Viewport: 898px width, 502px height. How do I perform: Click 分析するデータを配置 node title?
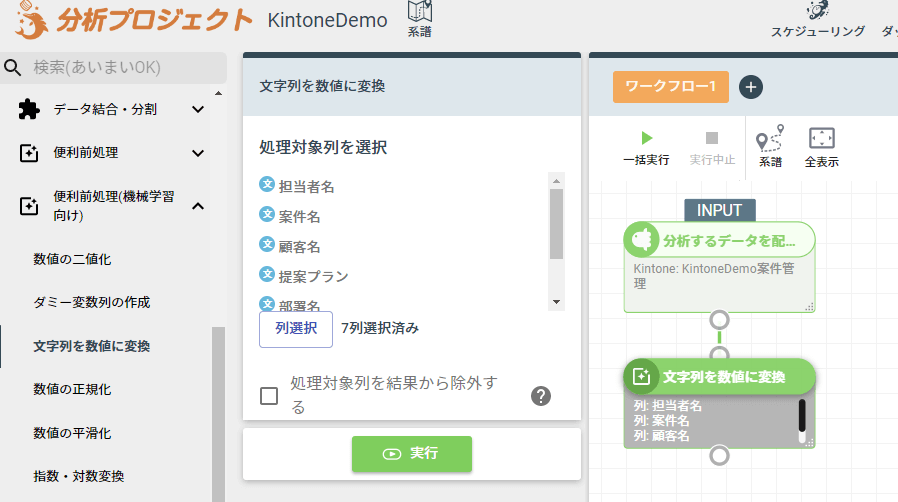pos(729,241)
